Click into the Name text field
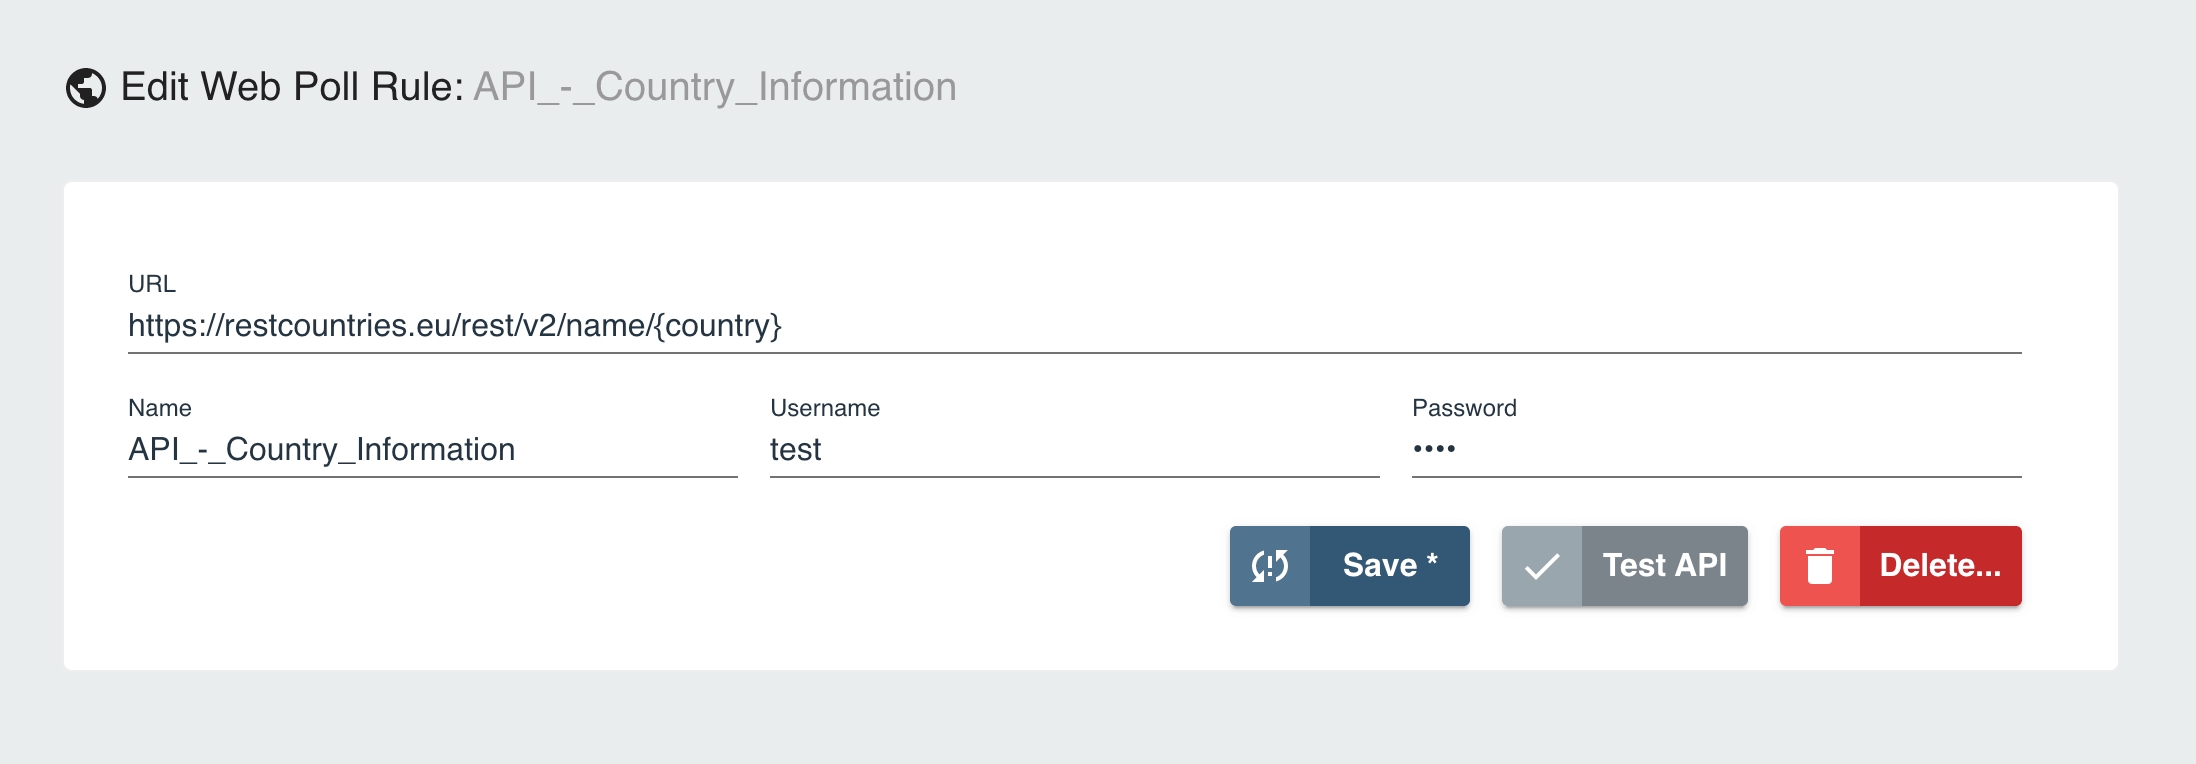 (x=432, y=450)
